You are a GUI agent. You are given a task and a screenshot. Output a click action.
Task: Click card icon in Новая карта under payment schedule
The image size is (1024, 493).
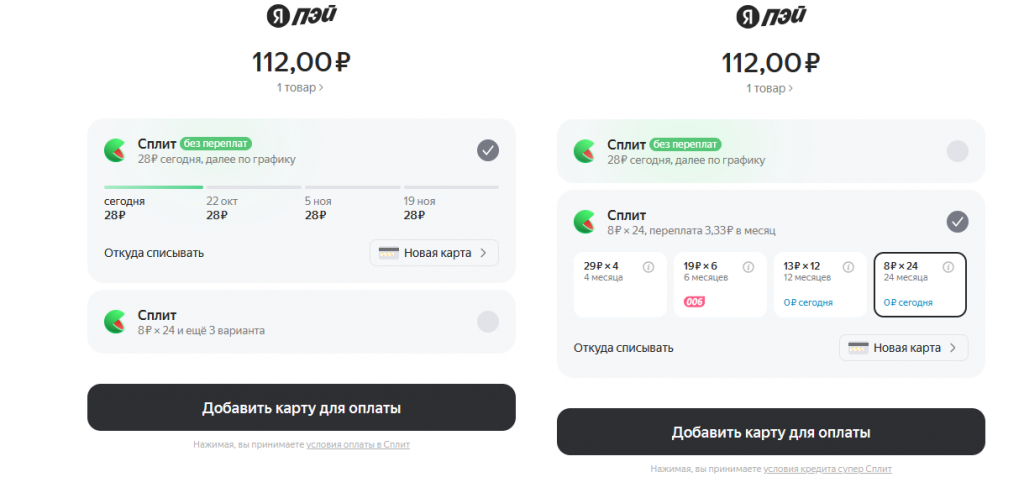389,253
